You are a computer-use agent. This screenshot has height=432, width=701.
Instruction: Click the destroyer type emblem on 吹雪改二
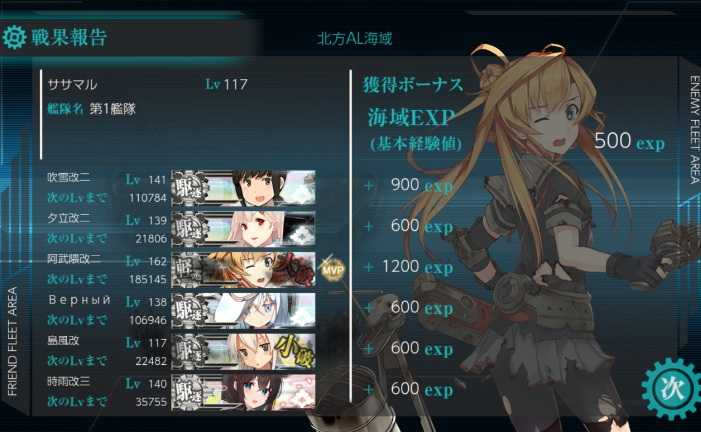point(190,188)
